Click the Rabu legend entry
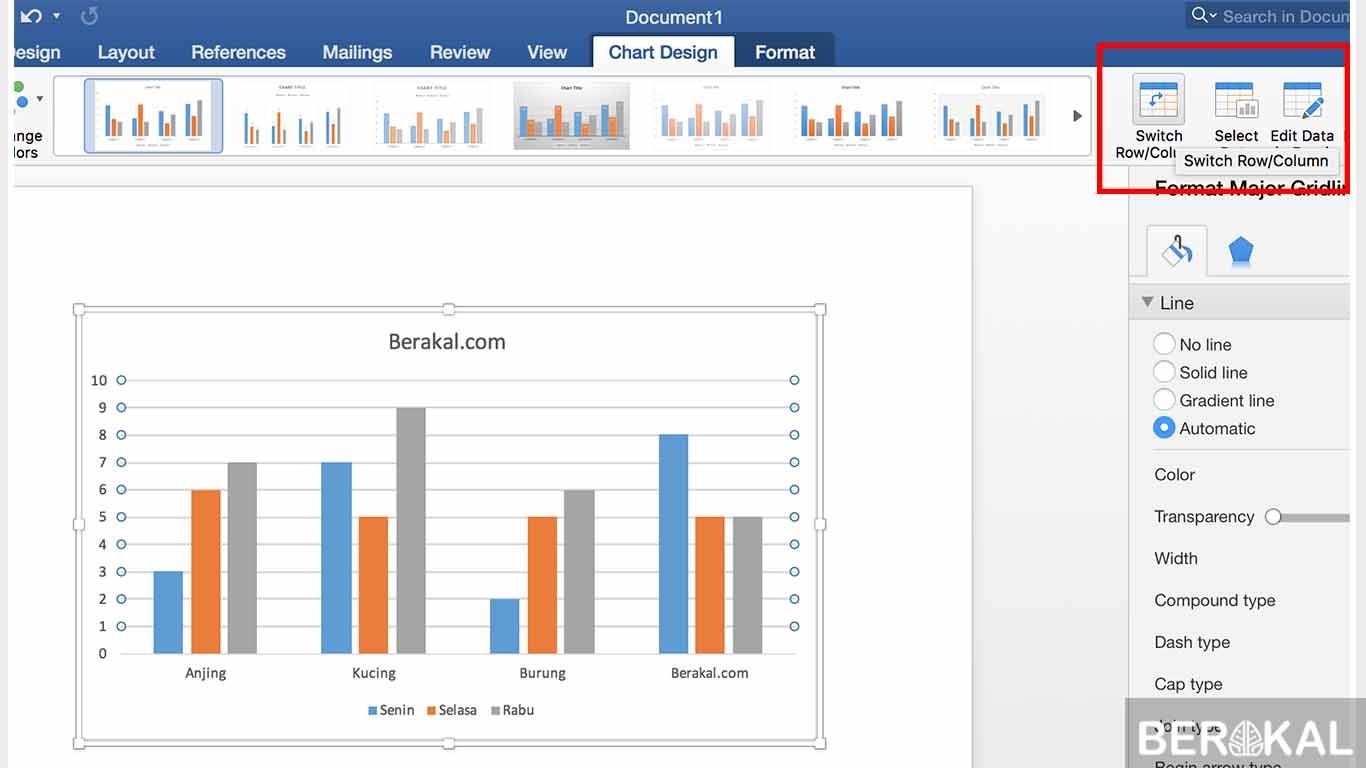Image resolution: width=1366 pixels, height=768 pixels. tap(512, 710)
